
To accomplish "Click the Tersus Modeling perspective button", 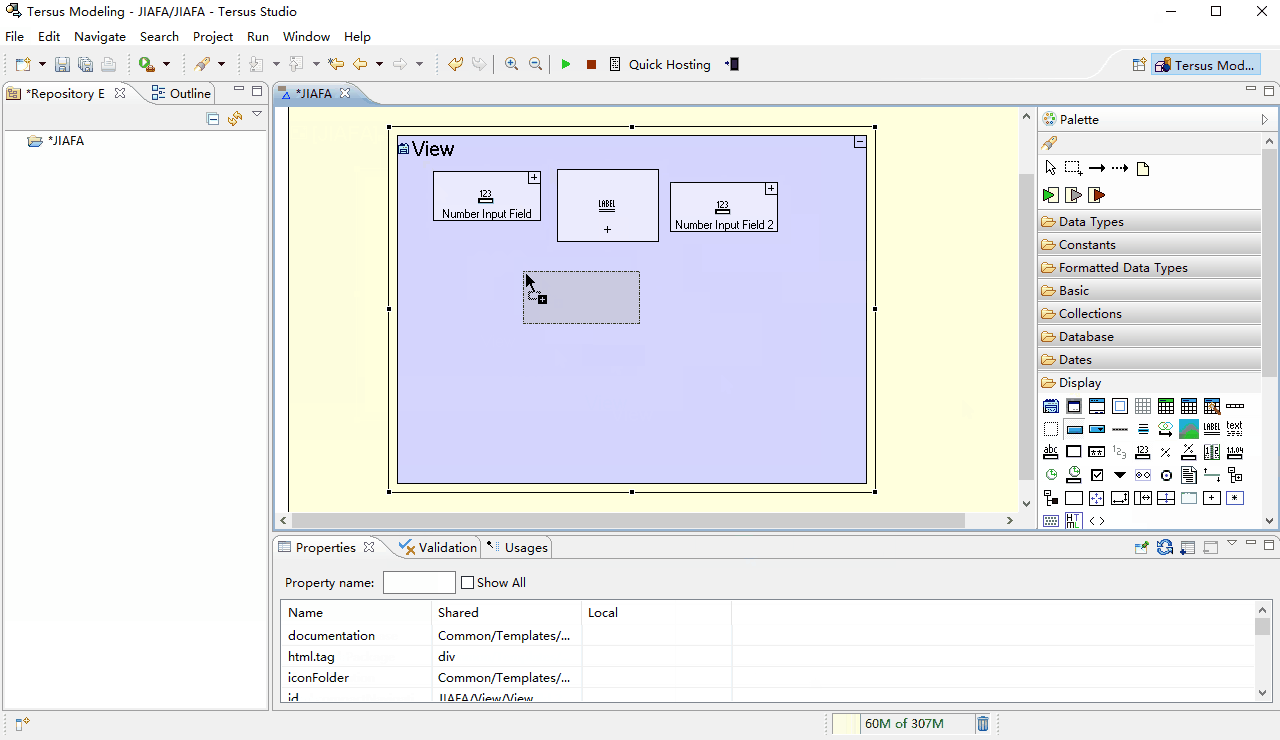I will click(x=1205, y=65).
